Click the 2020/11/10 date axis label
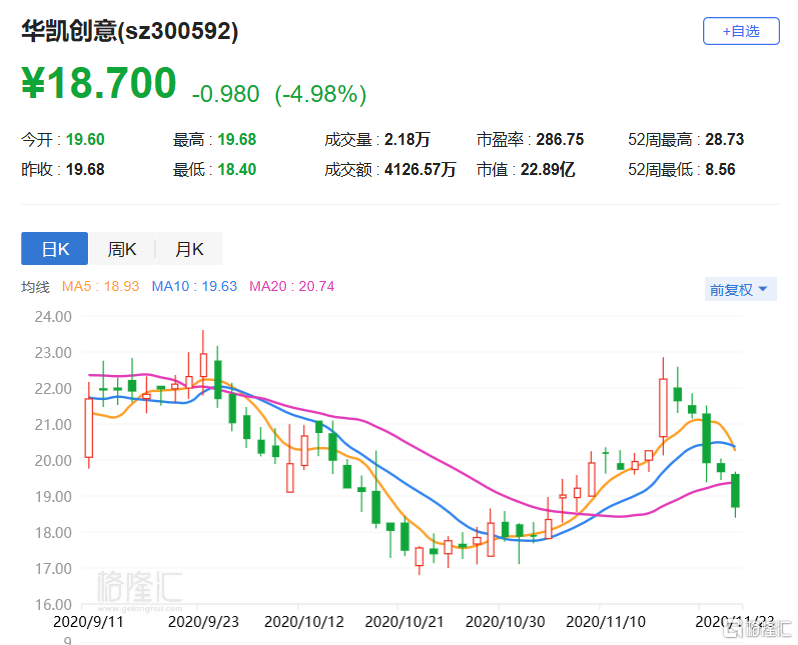 point(606,622)
